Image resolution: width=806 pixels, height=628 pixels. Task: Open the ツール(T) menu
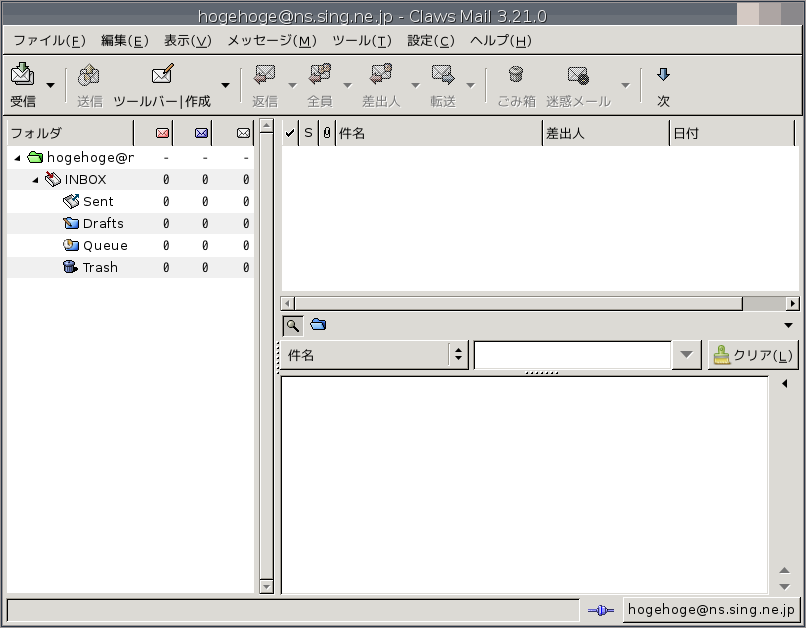pyautogui.click(x=362, y=41)
